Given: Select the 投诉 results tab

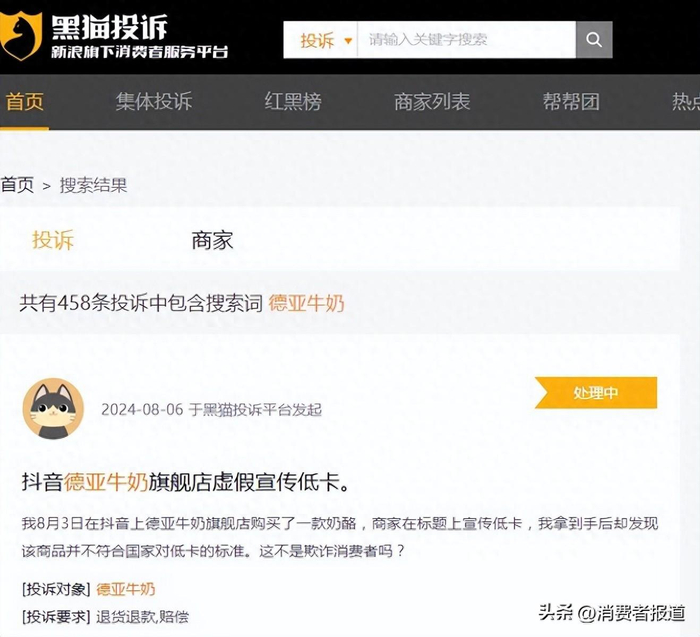Looking at the screenshot, I should point(53,240).
